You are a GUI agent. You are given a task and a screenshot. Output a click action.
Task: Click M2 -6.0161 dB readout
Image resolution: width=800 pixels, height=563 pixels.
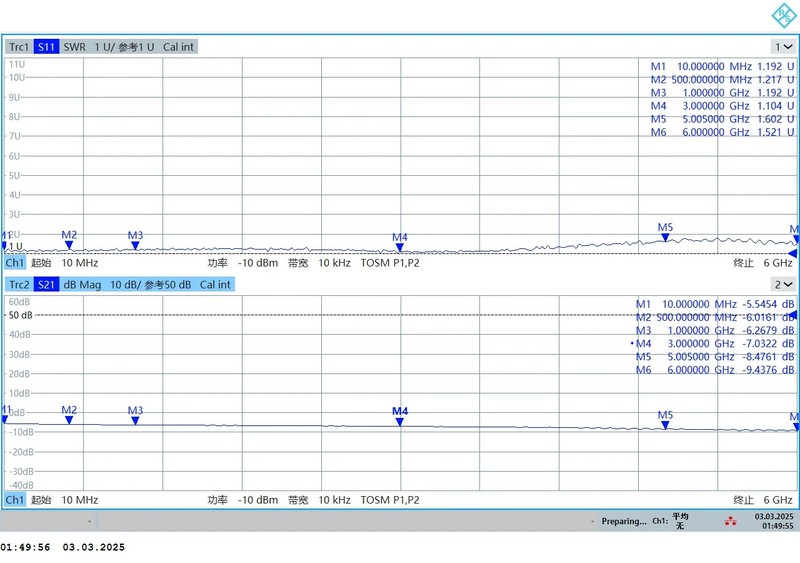tap(715, 317)
